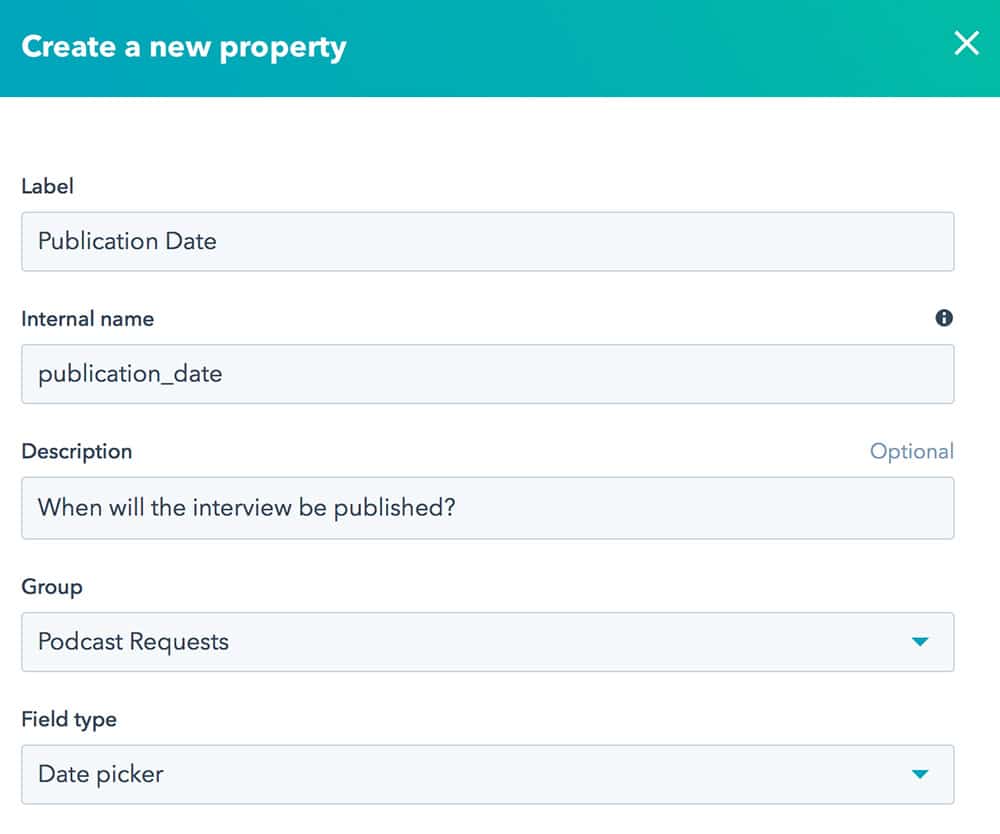Viewport: 1000px width, 834px height.
Task: Click the Description field heading
Action: pyautogui.click(x=77, y=451)
